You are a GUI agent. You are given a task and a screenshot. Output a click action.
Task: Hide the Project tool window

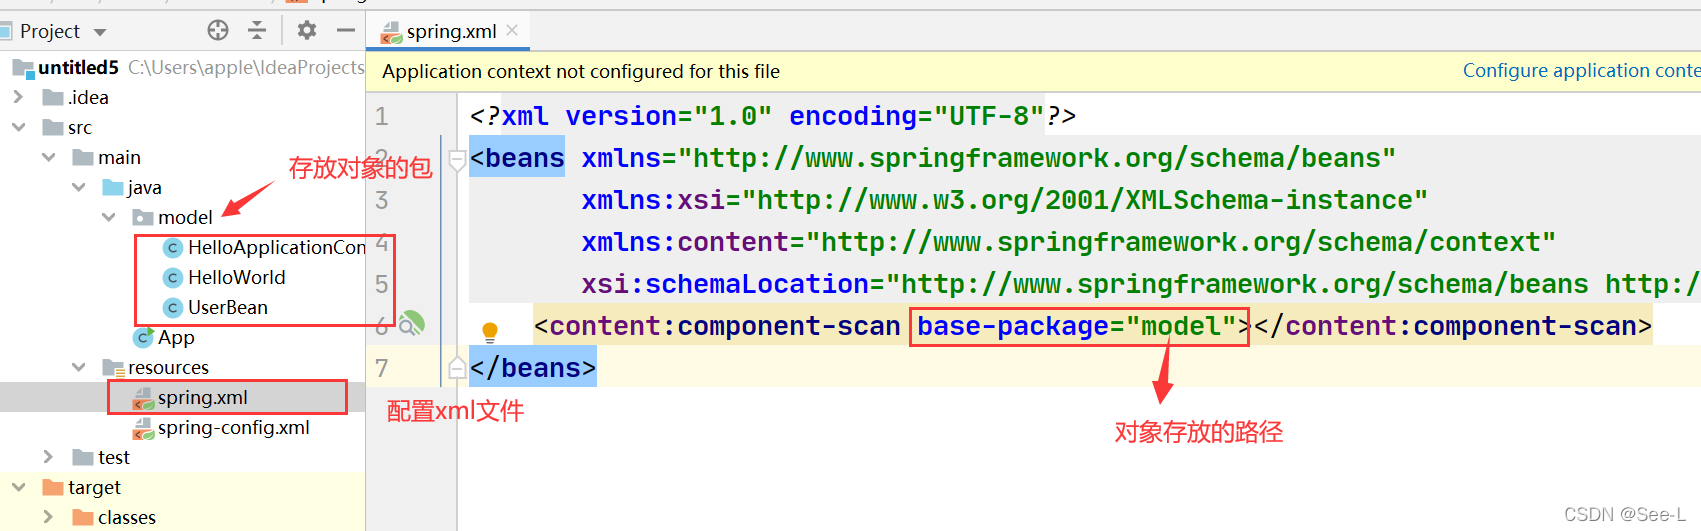click(346, 30)
